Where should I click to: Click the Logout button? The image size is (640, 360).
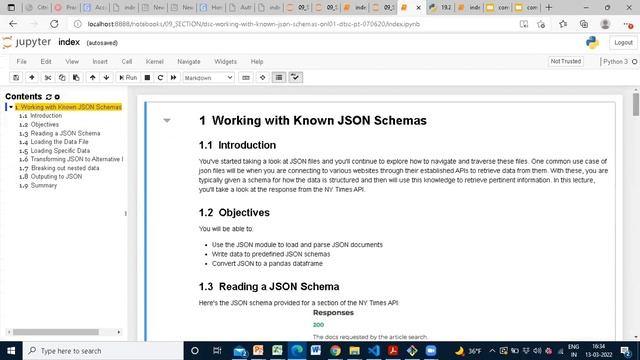pos(623,42)
